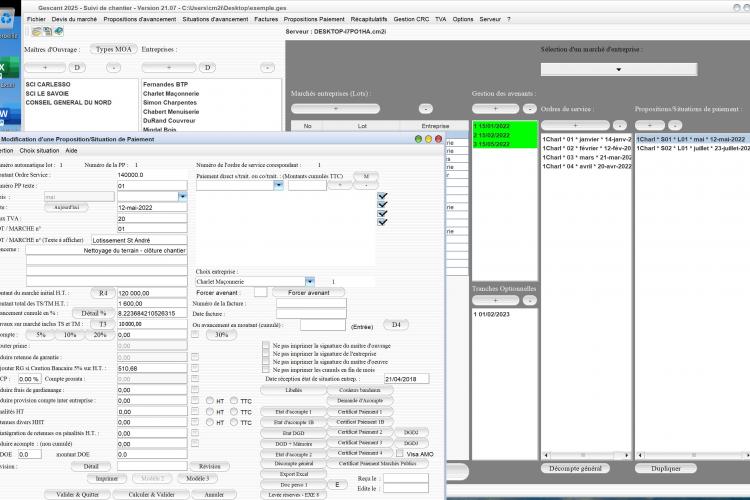
Task: Click the save documents toolbar icon
Action: (47, 32)
